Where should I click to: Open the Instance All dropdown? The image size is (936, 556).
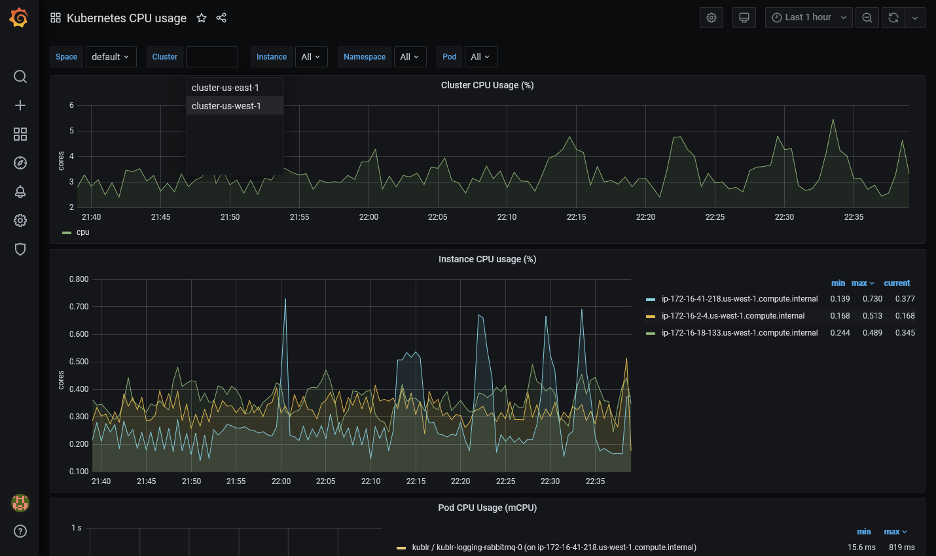[311, 57]
